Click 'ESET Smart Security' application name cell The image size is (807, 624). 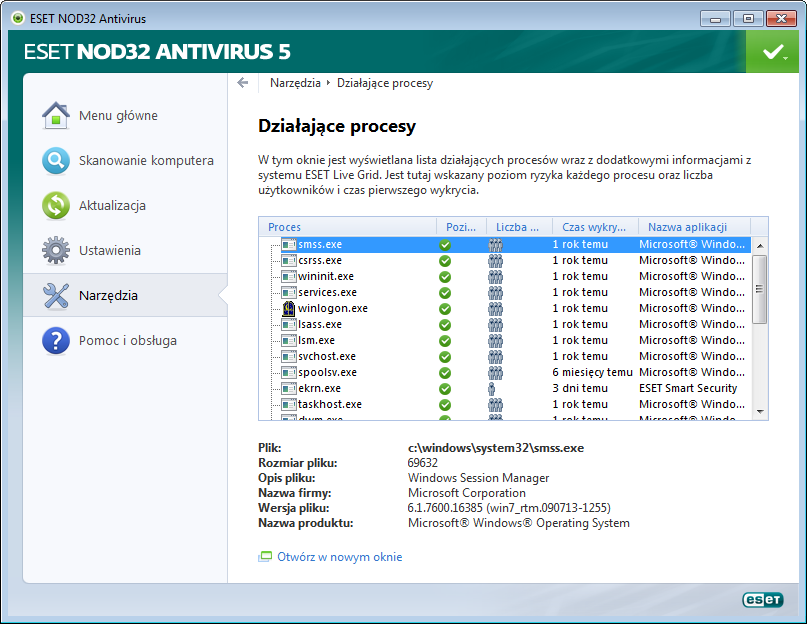pos(688,388)
